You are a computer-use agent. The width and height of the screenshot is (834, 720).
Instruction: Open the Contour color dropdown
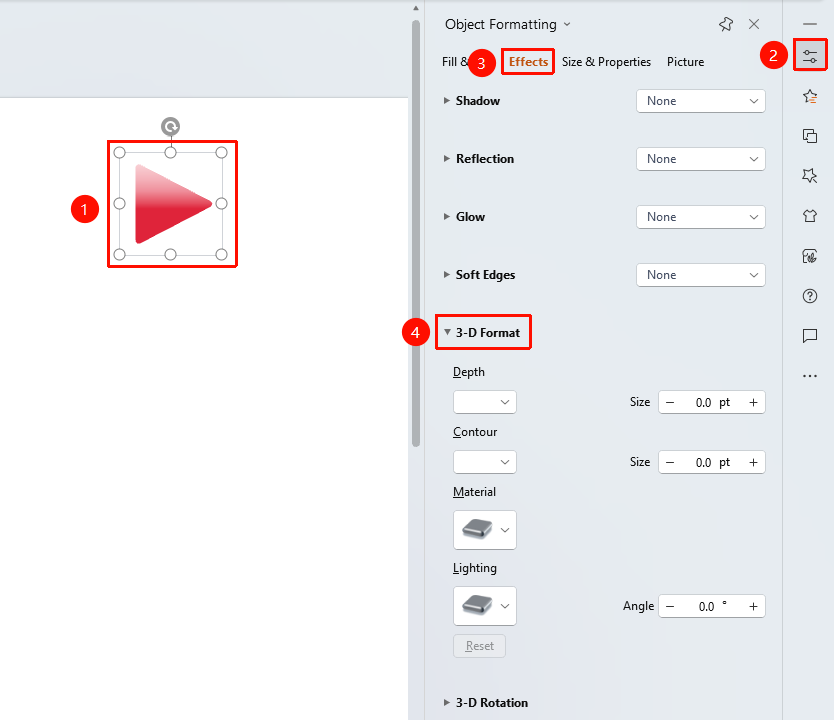pos(485,462)
